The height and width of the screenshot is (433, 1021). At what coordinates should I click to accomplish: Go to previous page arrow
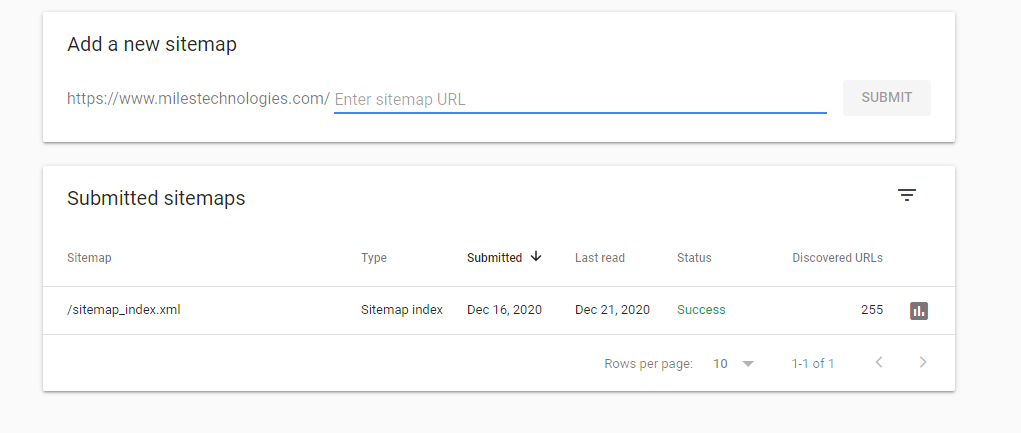tap(879, 362)
